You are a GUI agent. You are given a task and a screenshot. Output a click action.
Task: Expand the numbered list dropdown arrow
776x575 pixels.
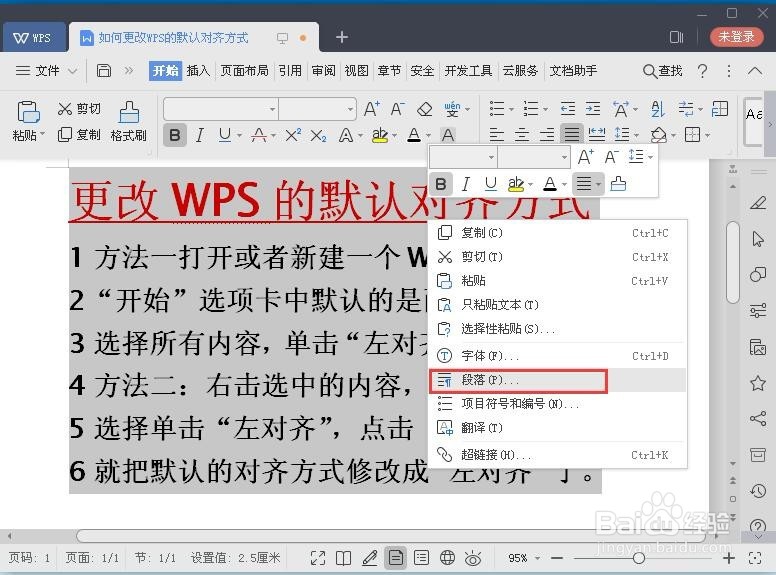point(545,109)
